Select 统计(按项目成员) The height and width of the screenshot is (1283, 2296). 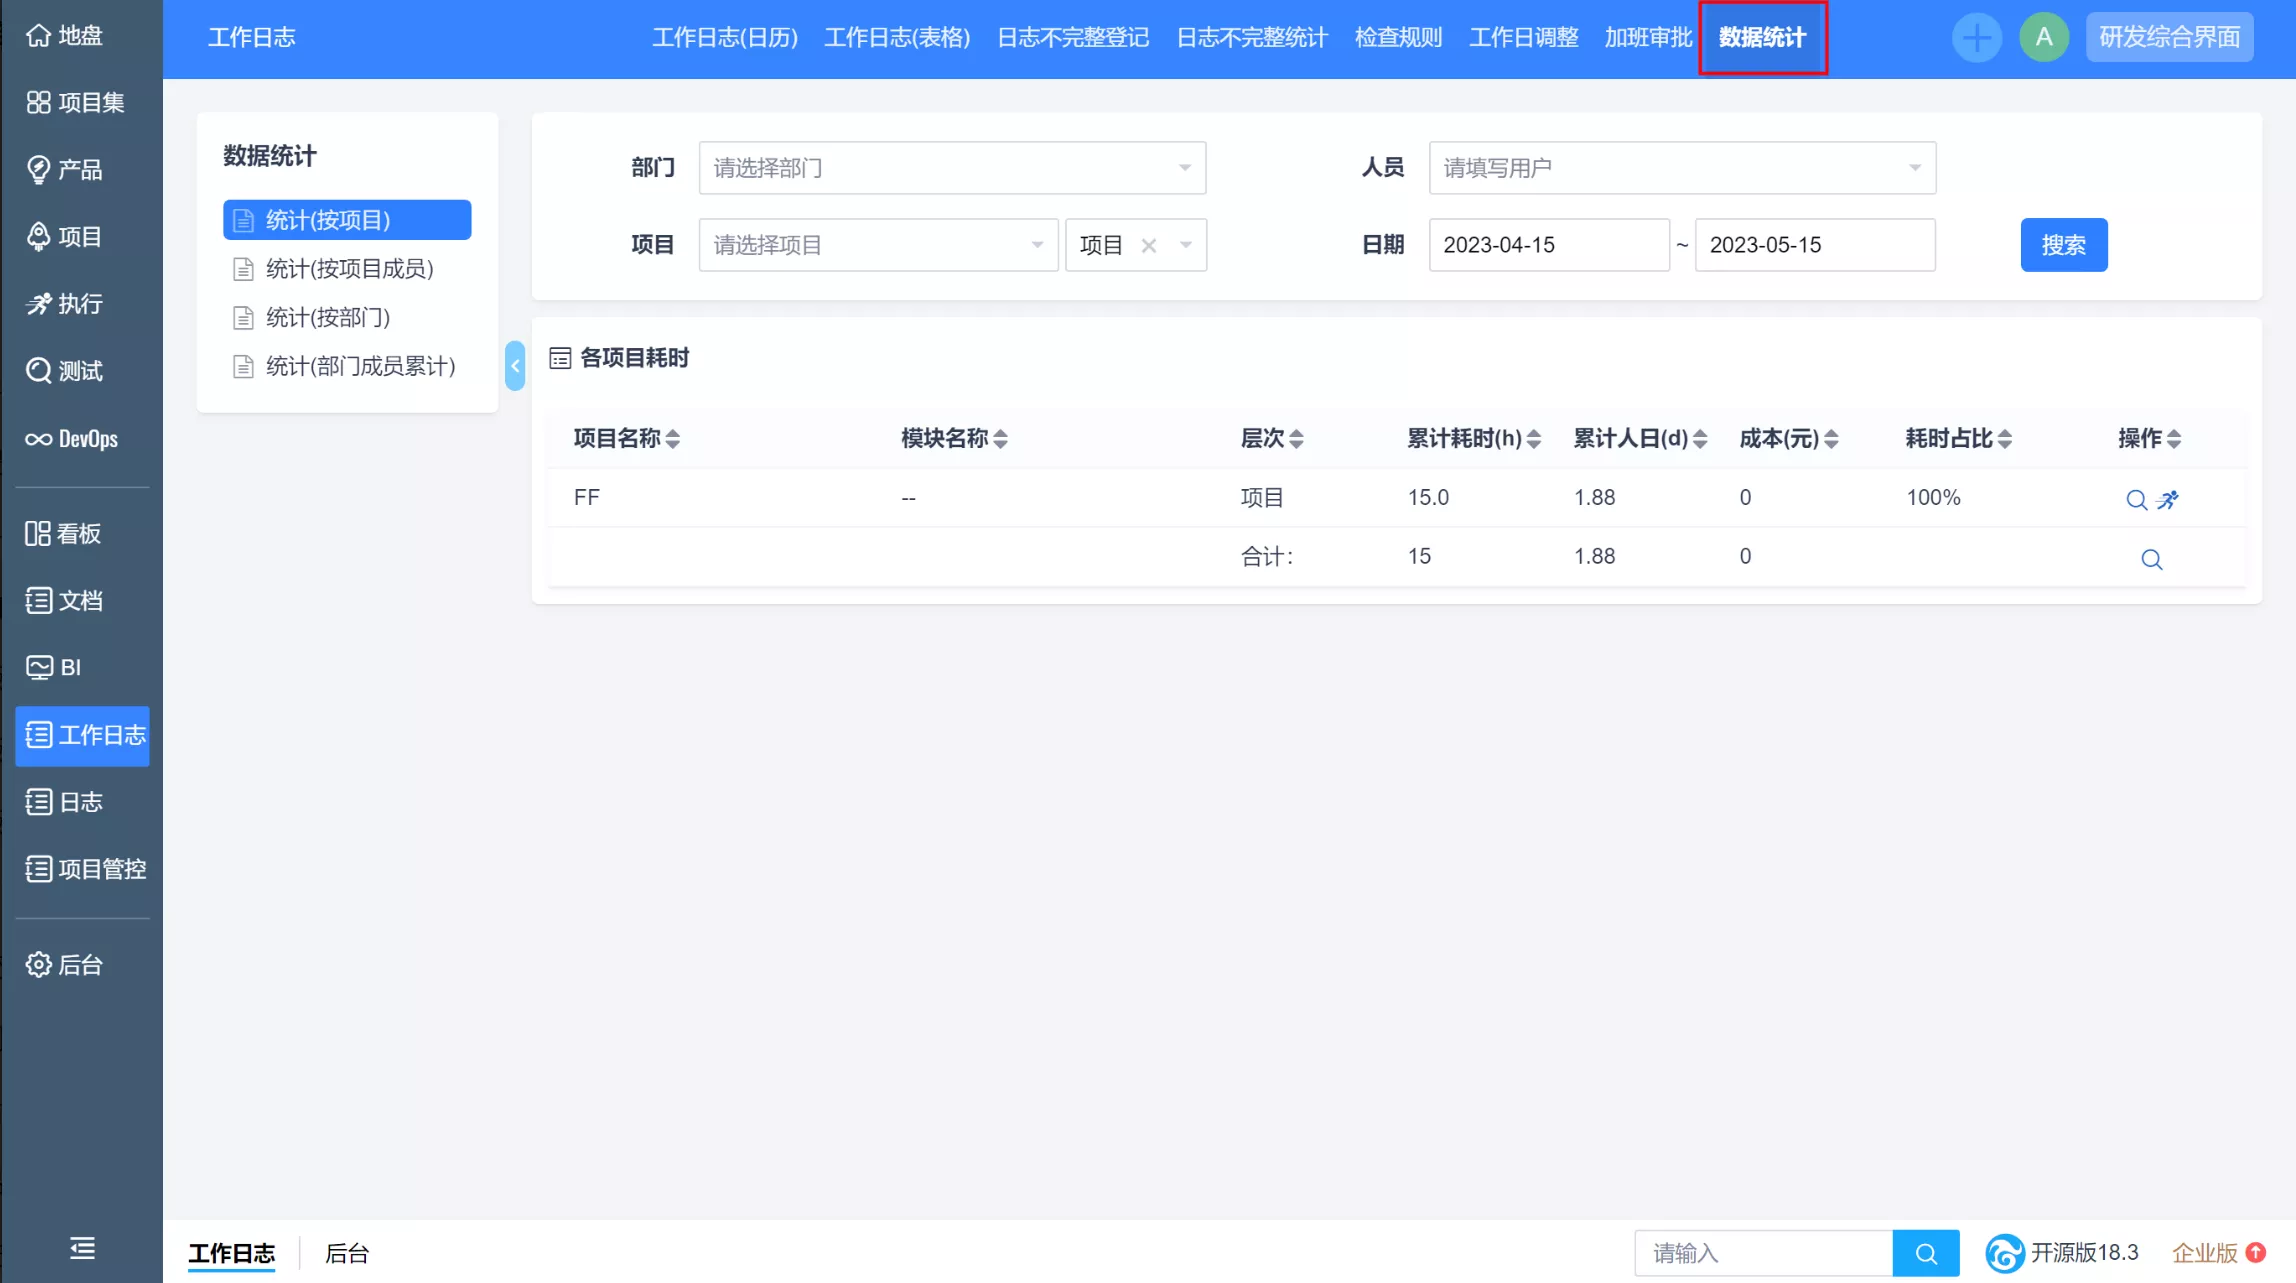(x=347, y=269)
